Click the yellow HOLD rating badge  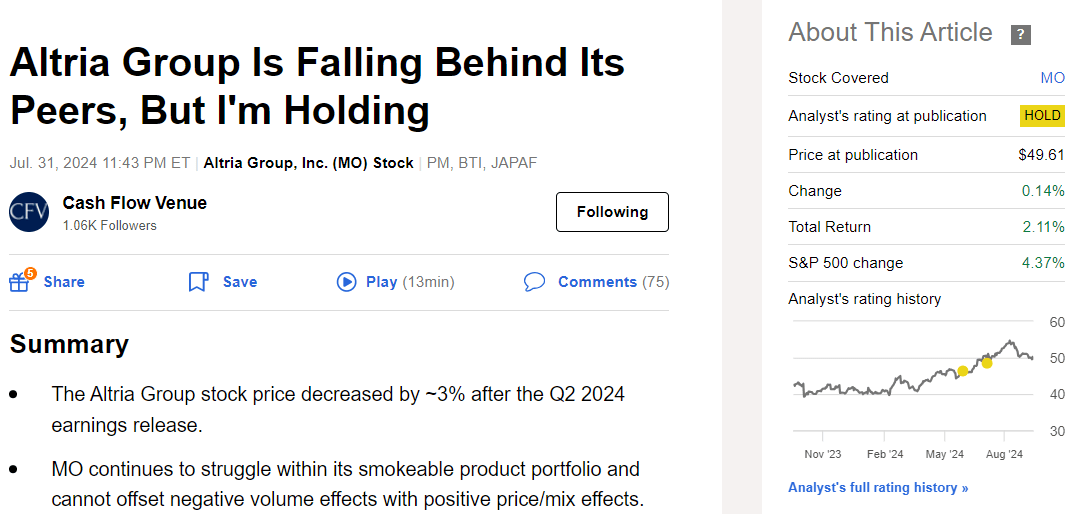[1042, 116]
